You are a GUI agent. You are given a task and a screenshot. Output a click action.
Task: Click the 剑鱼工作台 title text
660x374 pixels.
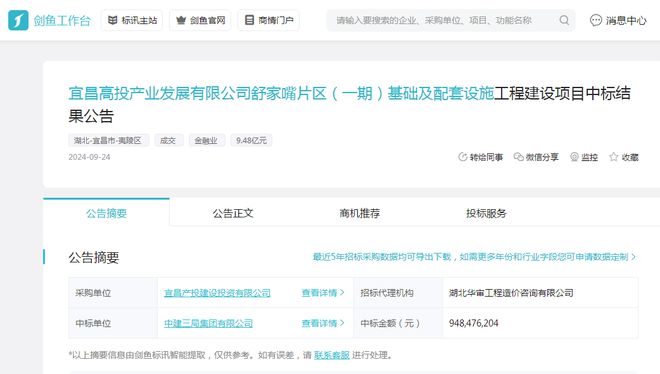click(62, 20)
